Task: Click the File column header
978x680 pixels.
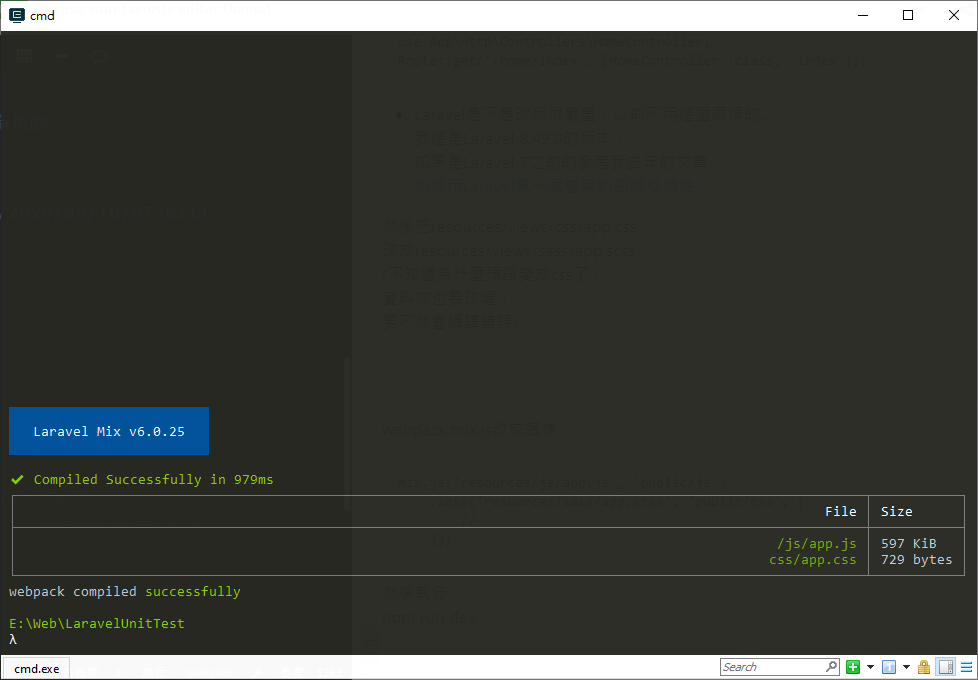Action: 841,512
